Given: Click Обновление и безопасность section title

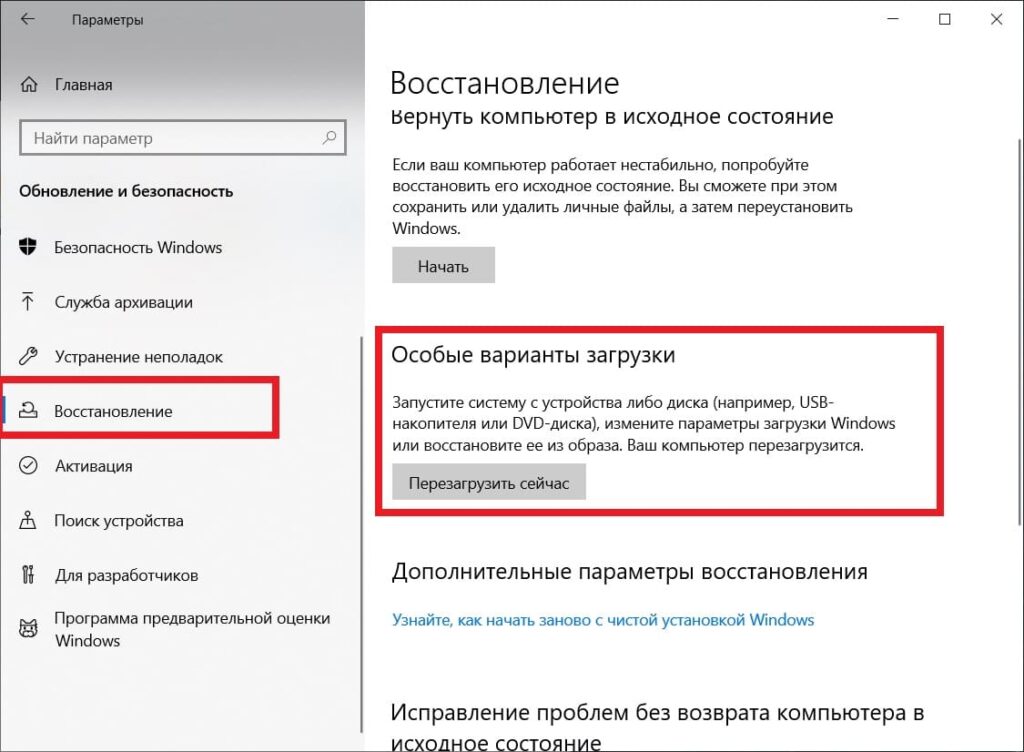Looking at the screenshot, I should click(126, 191).
